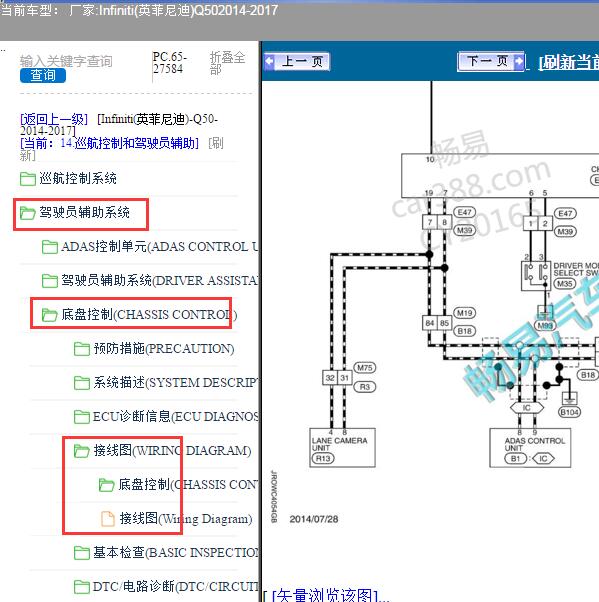
Task: Click the ADAS控制单元 folder icon
Action: (x=50, y=247)
